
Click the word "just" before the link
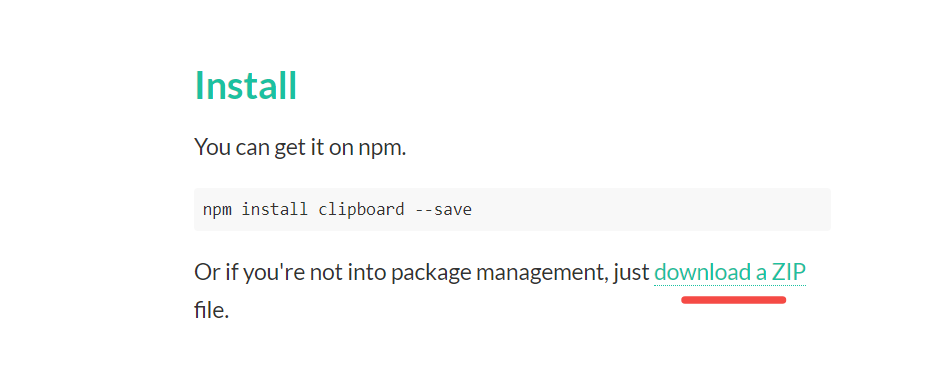coord(630,273)
